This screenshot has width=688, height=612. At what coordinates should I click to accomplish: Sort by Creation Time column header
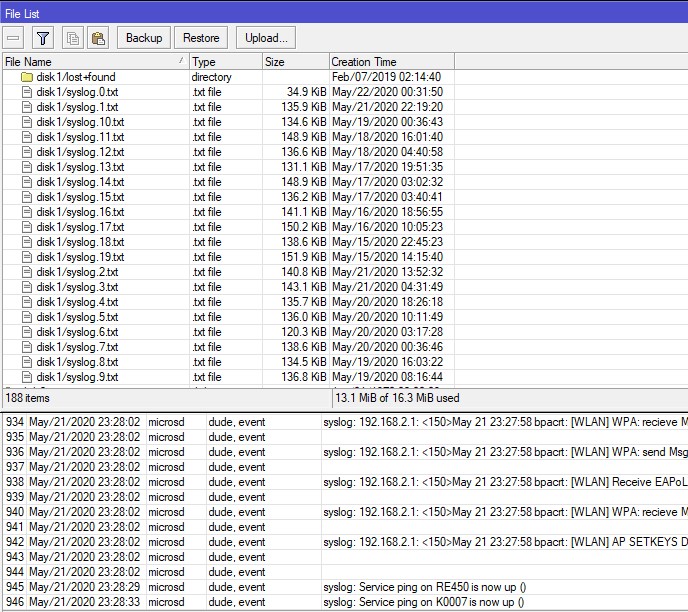point(392,61)
